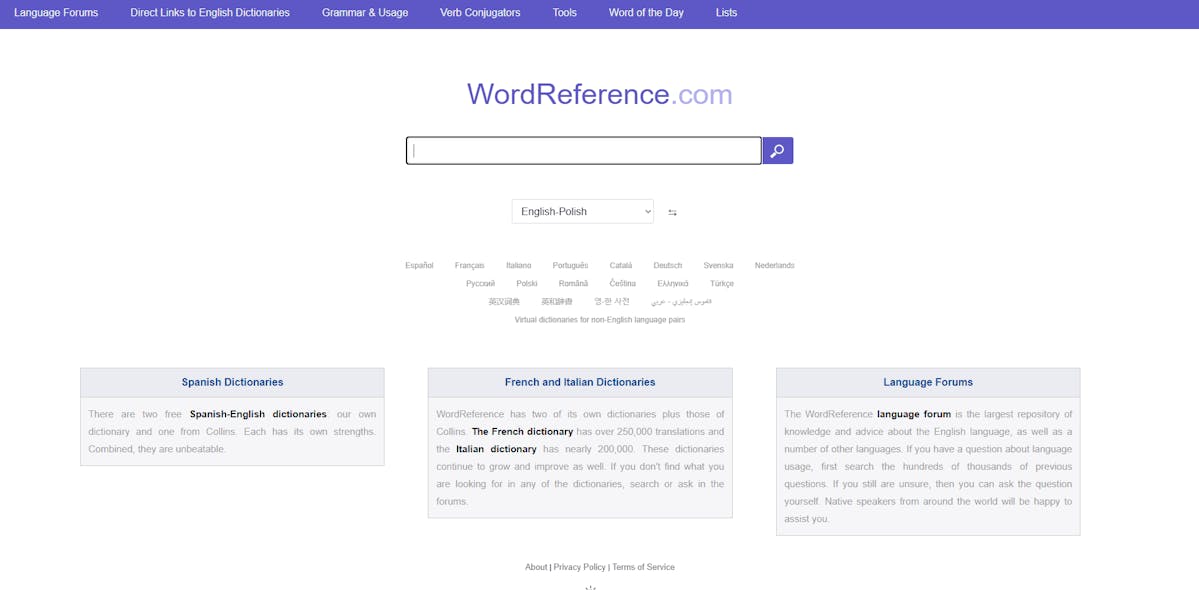The image size is (1199, 590).
Task: Switch site language to Türkçe
Action: (x=722, y=284)
